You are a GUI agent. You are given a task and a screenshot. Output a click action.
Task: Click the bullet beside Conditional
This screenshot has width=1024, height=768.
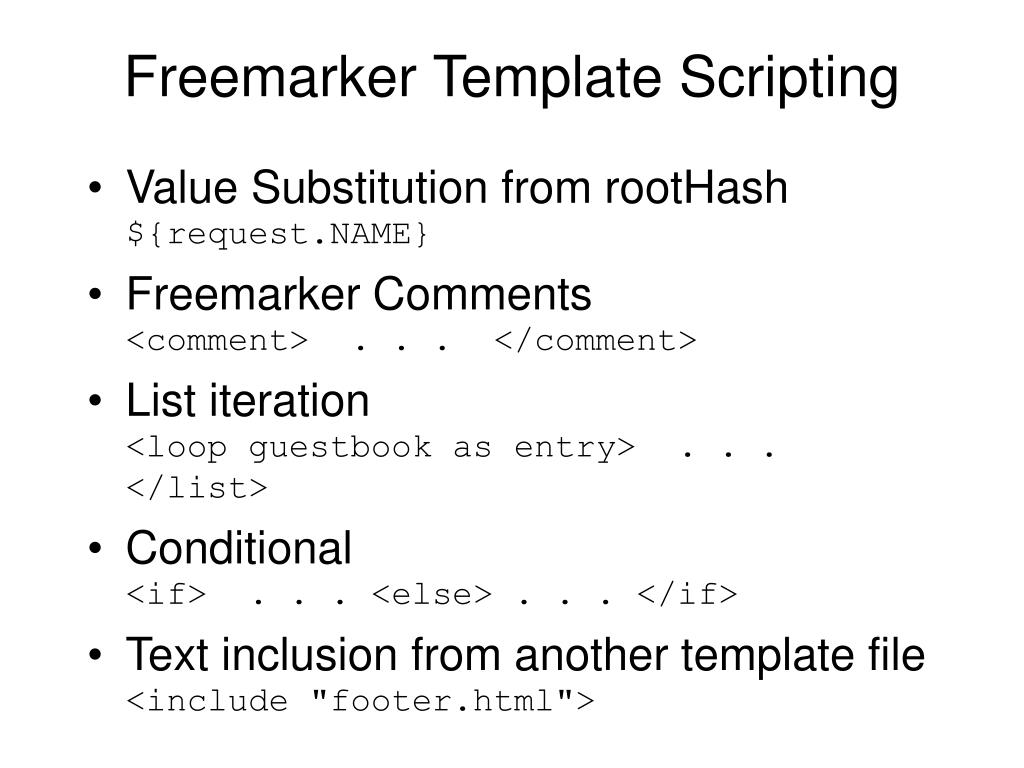click(x=95, y=548)
